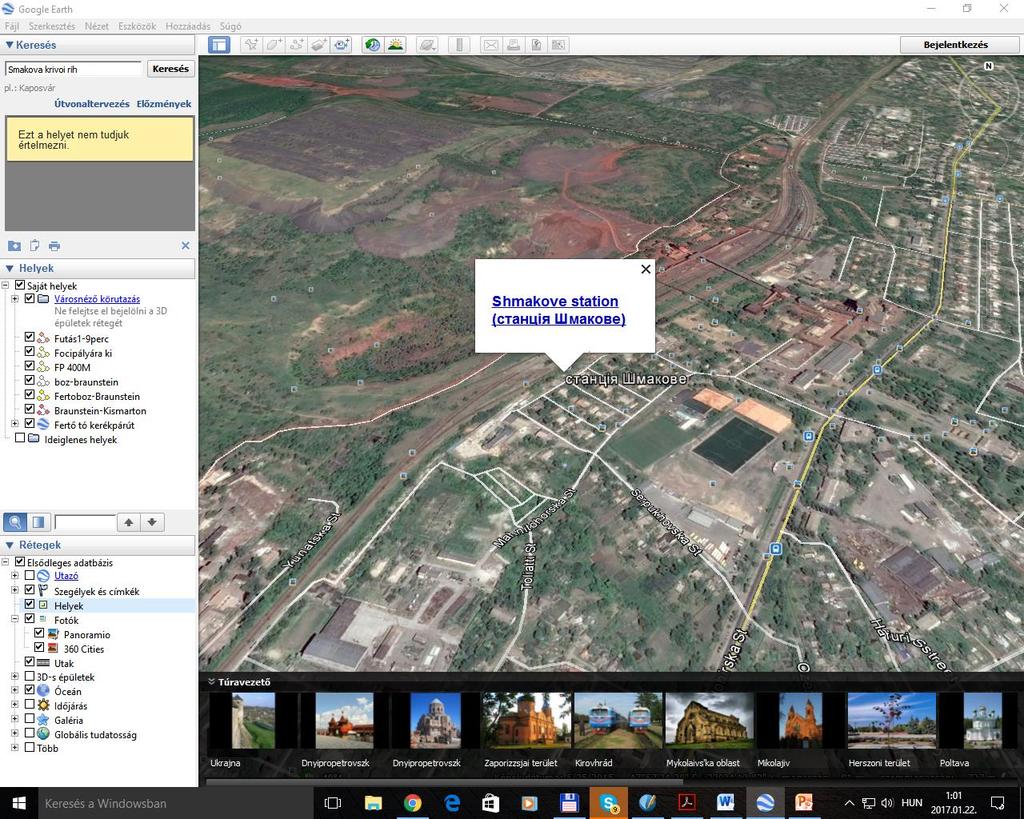
Task: Click the Keresés search button
Action: 170,69
